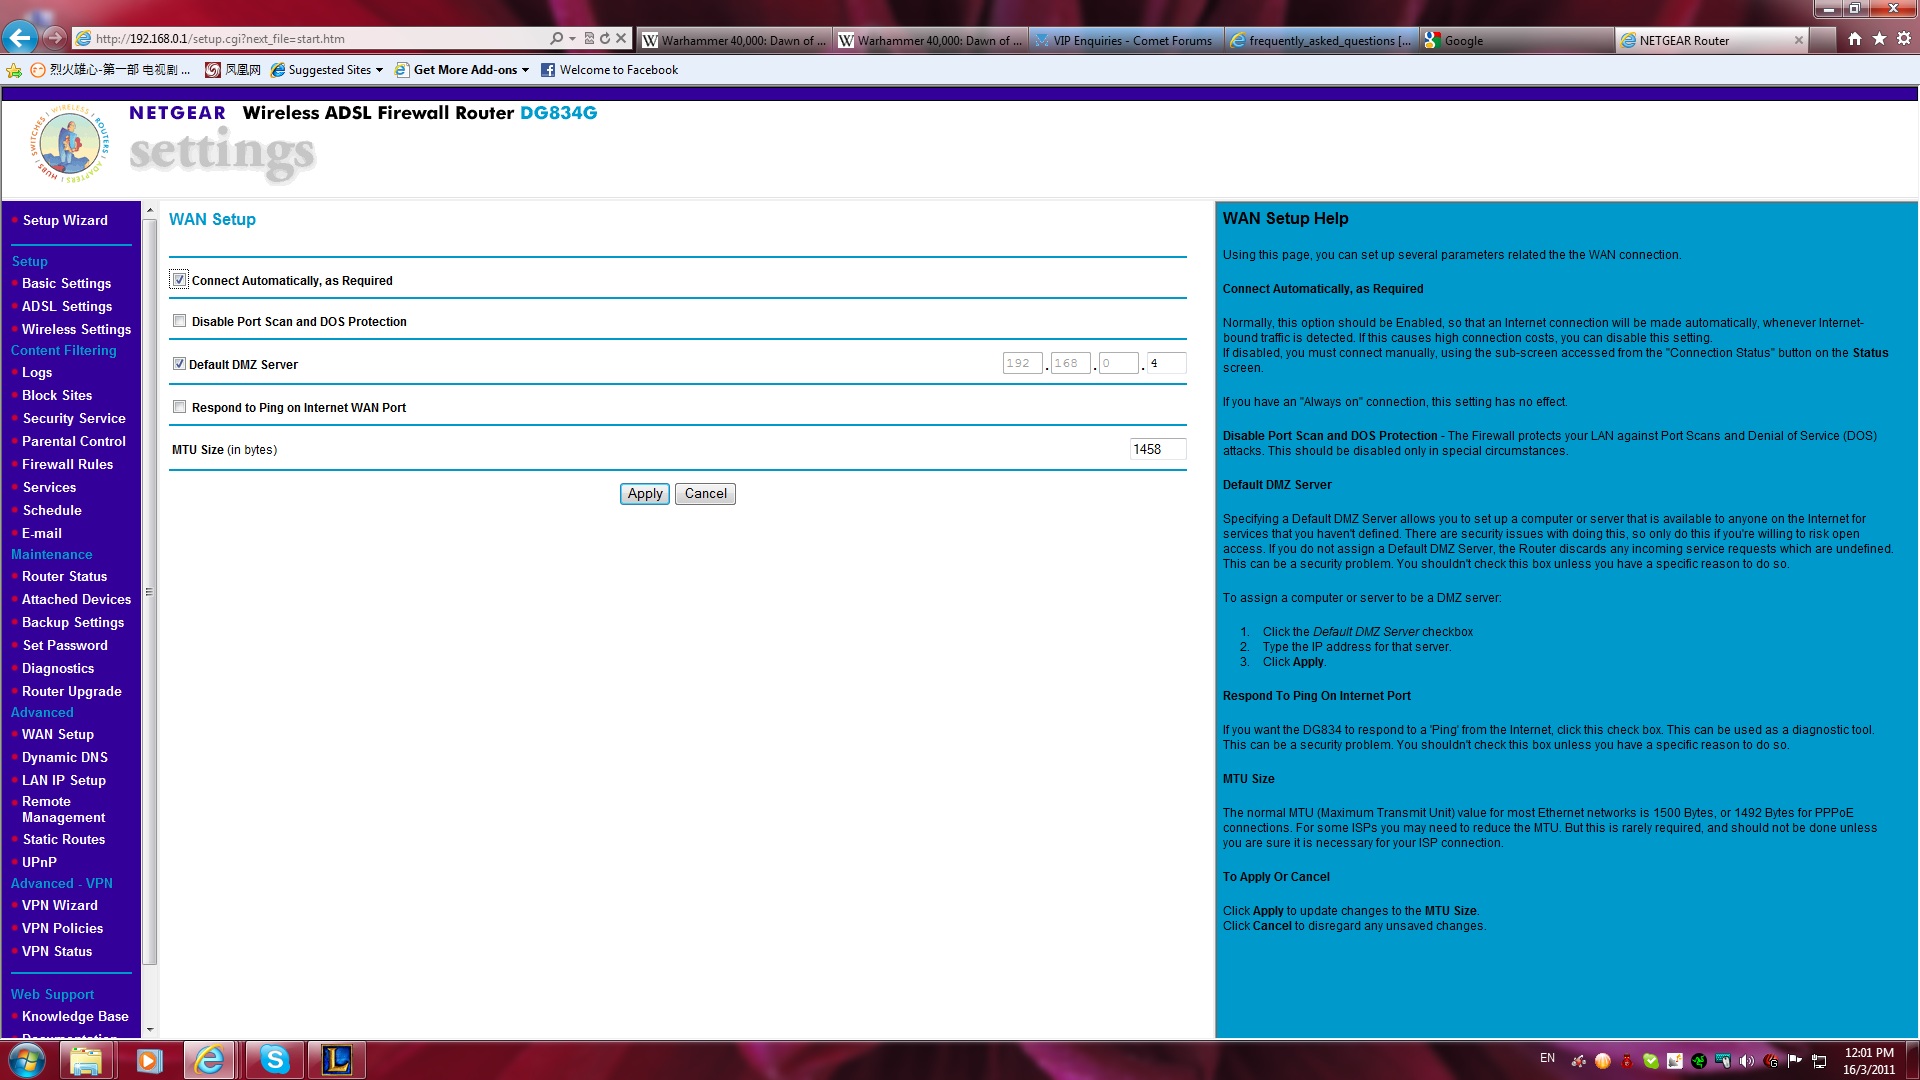Viewport: 1920px width, 1080px height.
Task: Enable Respond to Ping on Internet WAN Port
Action: [179, 407]
